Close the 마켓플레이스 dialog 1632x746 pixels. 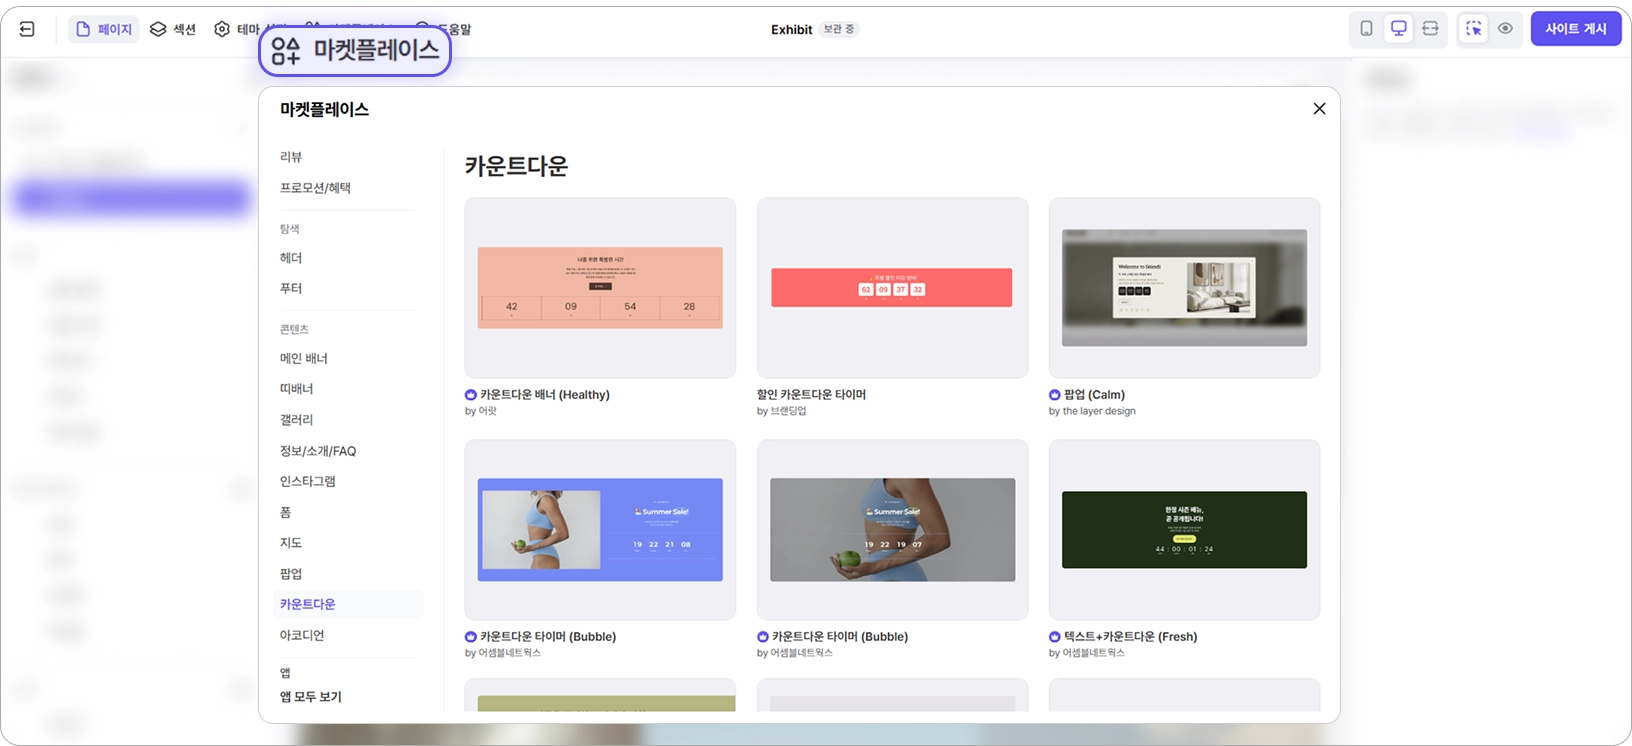click(1319, 109)
